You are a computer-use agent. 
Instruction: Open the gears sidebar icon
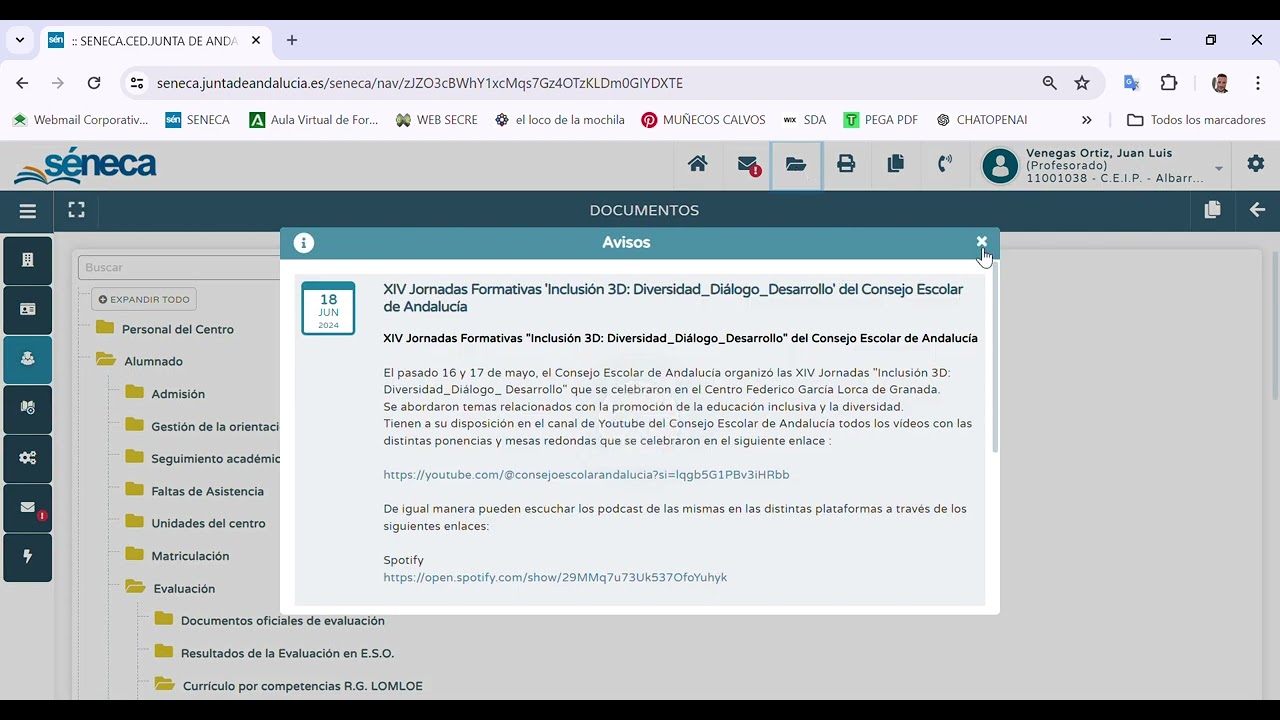[28, 458]
